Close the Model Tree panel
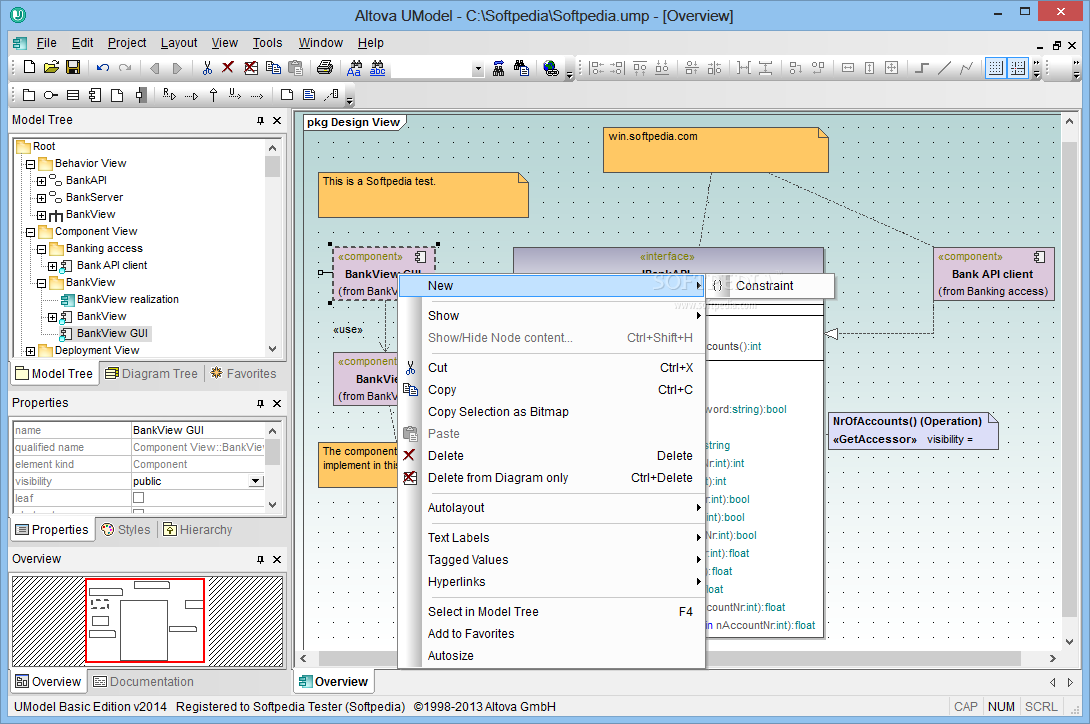The height and width of the screenshot is (724, 1090). coord(277,120)
